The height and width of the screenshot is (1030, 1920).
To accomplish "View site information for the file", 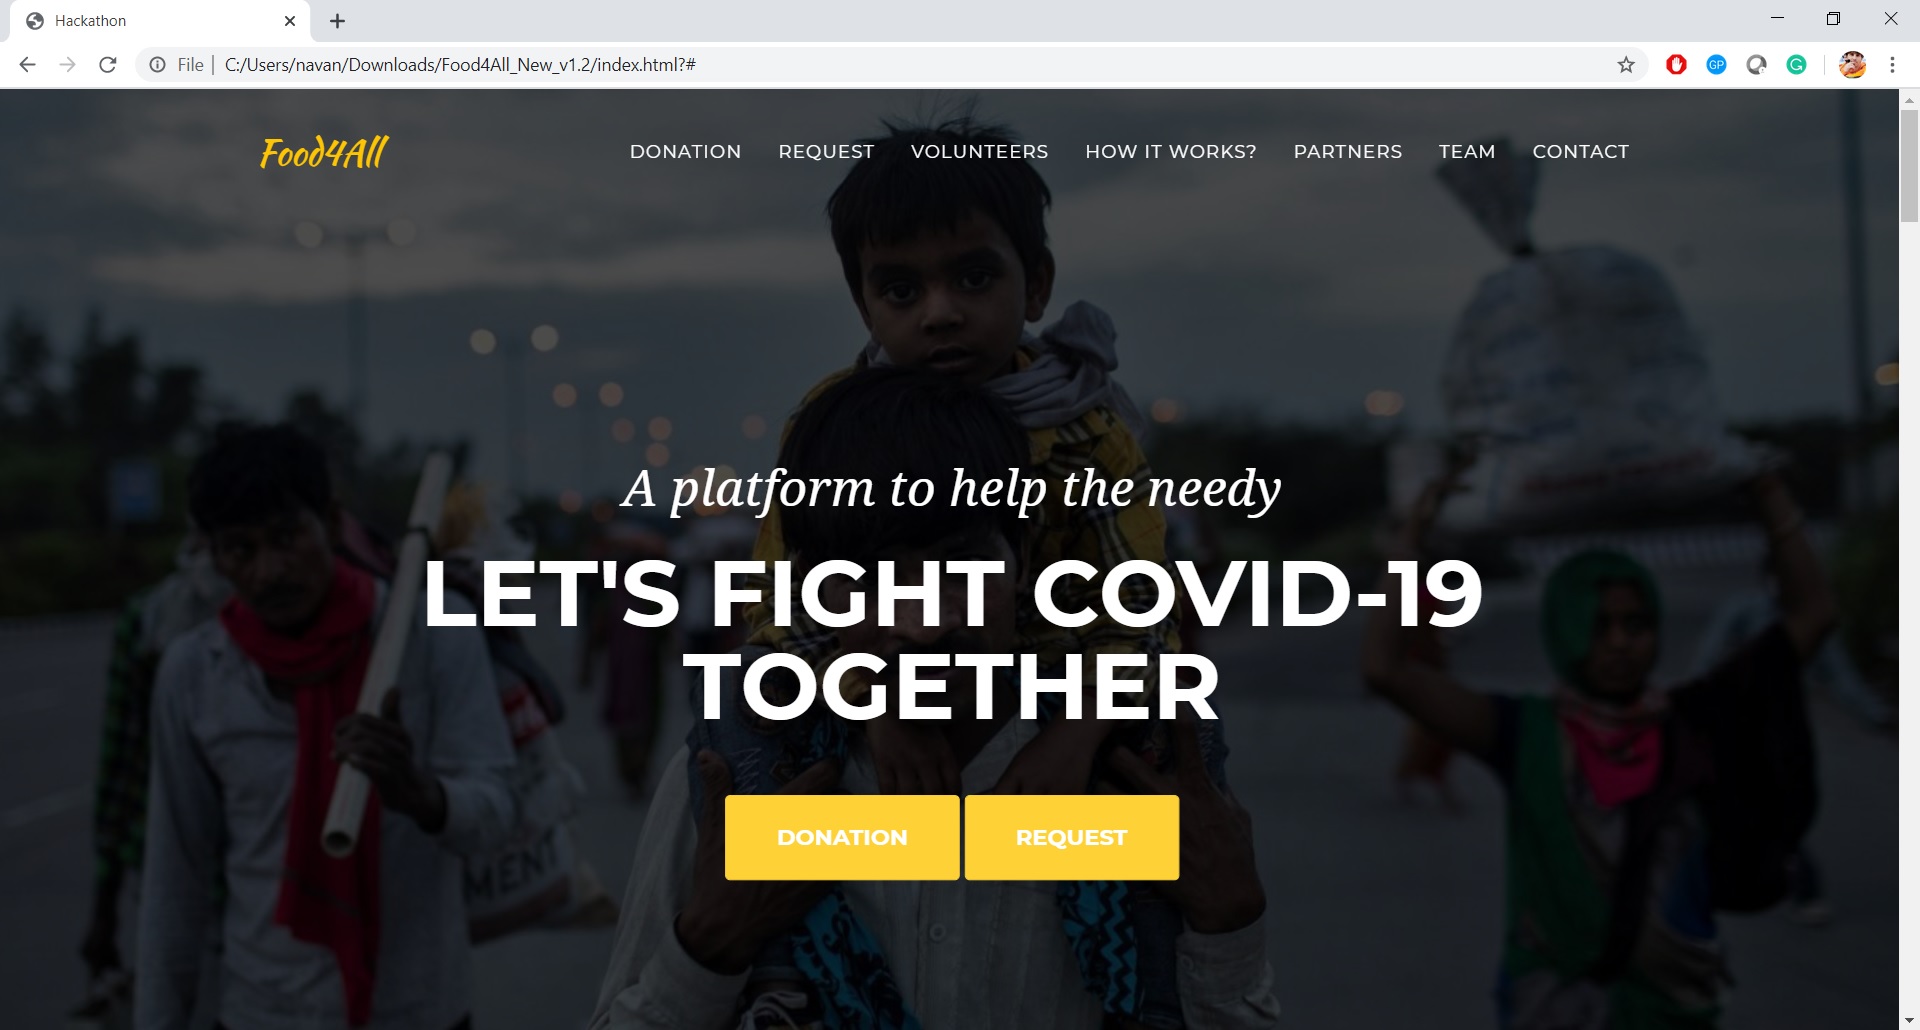I will [158, 65].
